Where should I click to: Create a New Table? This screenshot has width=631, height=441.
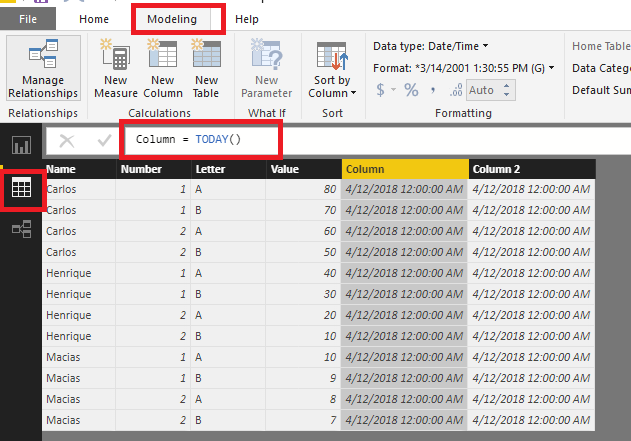click(x=206, y=68)
